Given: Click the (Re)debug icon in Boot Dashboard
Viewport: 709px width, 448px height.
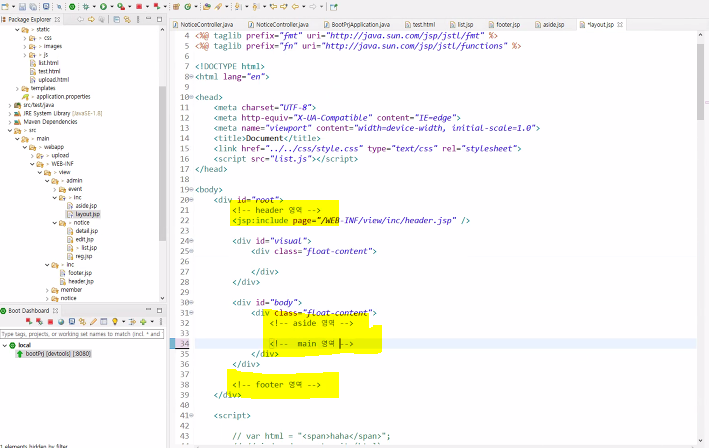Looking at the screenshot, I should coord(39,321).
